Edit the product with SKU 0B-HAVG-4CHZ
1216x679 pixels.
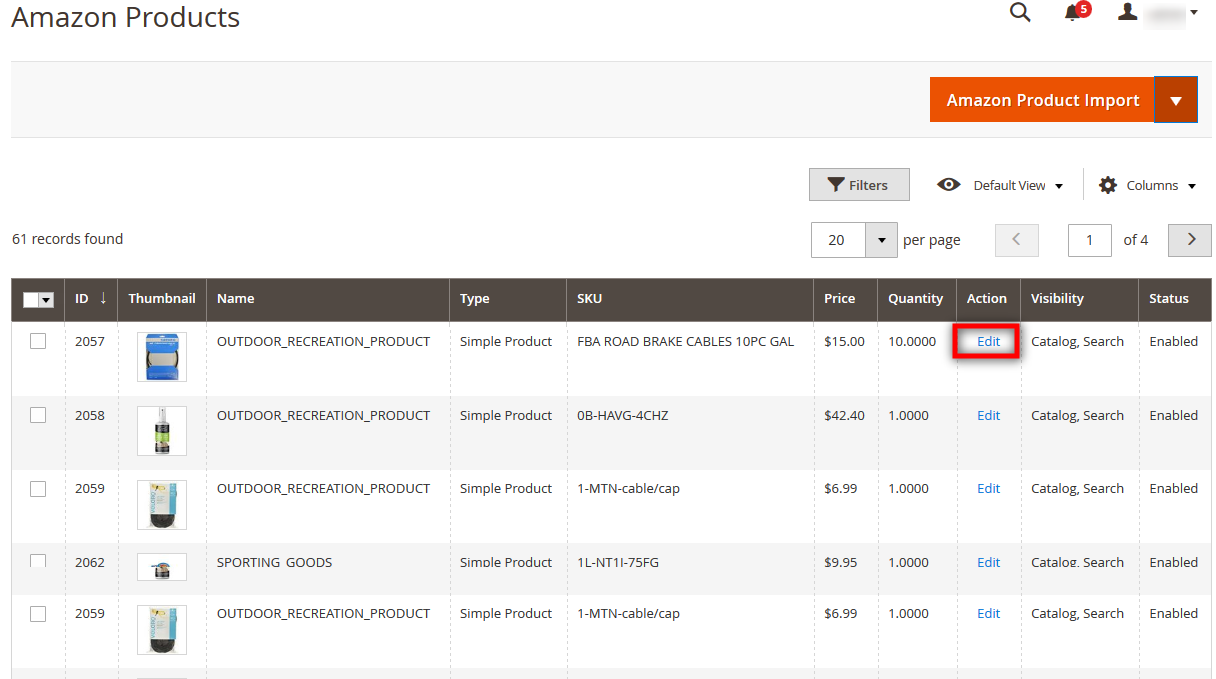(x=988, y=415)
